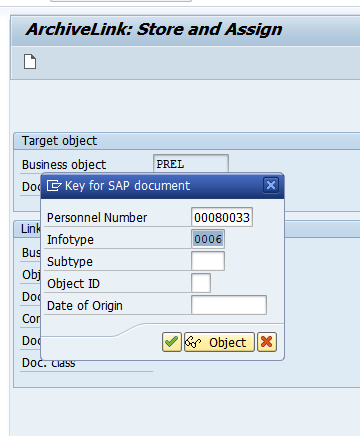This screenshot has height=436, width=360.
Task: Click the Infotype label
Action: click(x=70, y=240)
